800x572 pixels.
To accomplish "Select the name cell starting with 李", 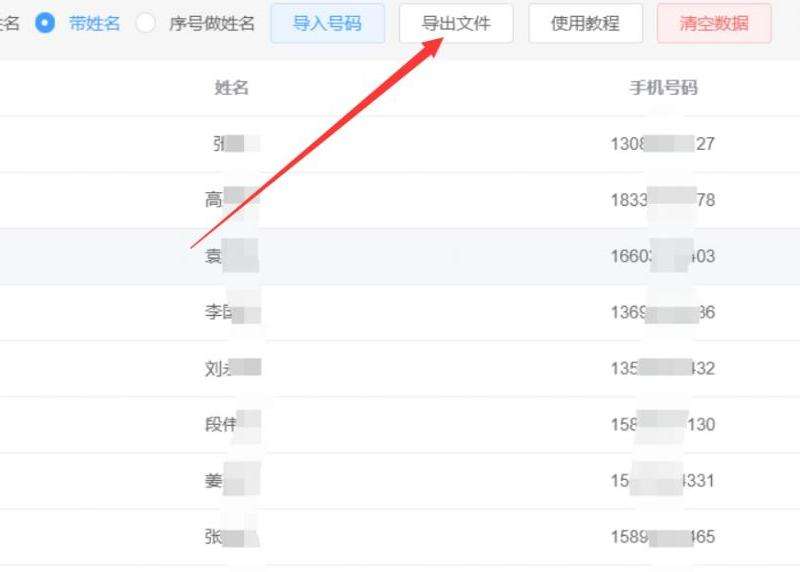I will 231,313.
